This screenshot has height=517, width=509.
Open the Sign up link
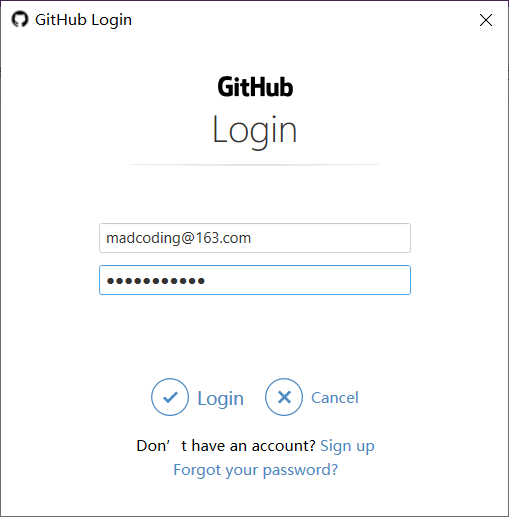(347, 446)
